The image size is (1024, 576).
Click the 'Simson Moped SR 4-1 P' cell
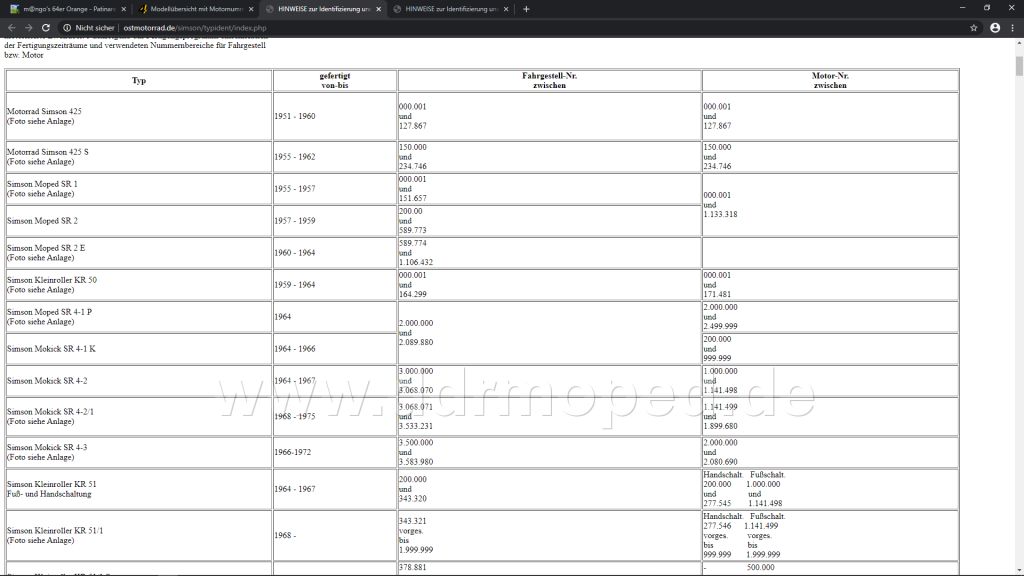coord(139,317)
